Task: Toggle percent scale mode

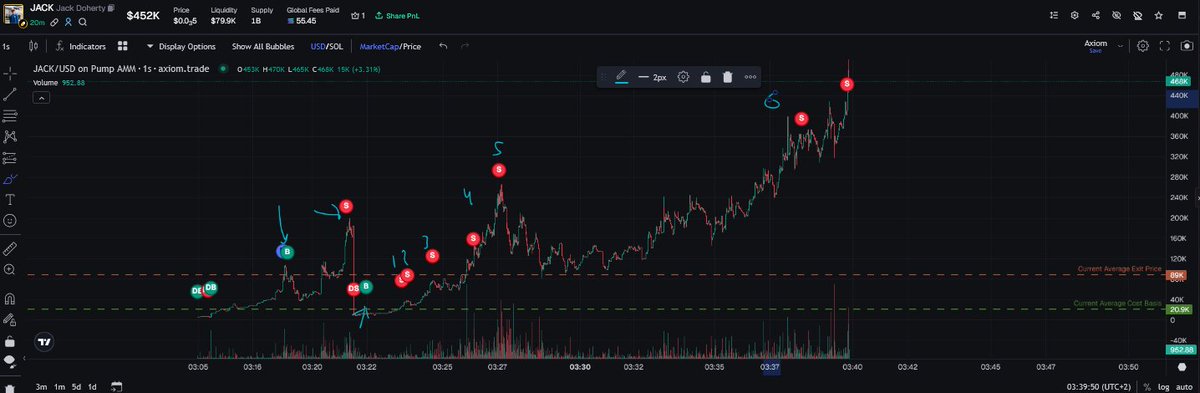Action: (x=1148, y=386)
